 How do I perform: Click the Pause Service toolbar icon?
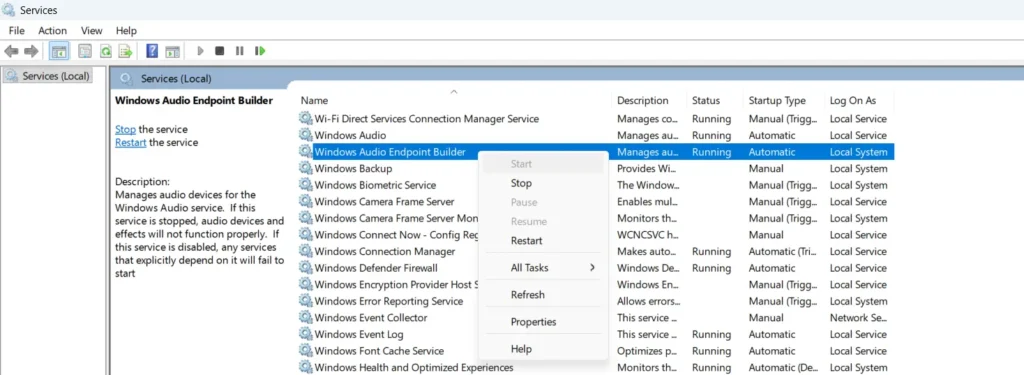pos(240,51)
